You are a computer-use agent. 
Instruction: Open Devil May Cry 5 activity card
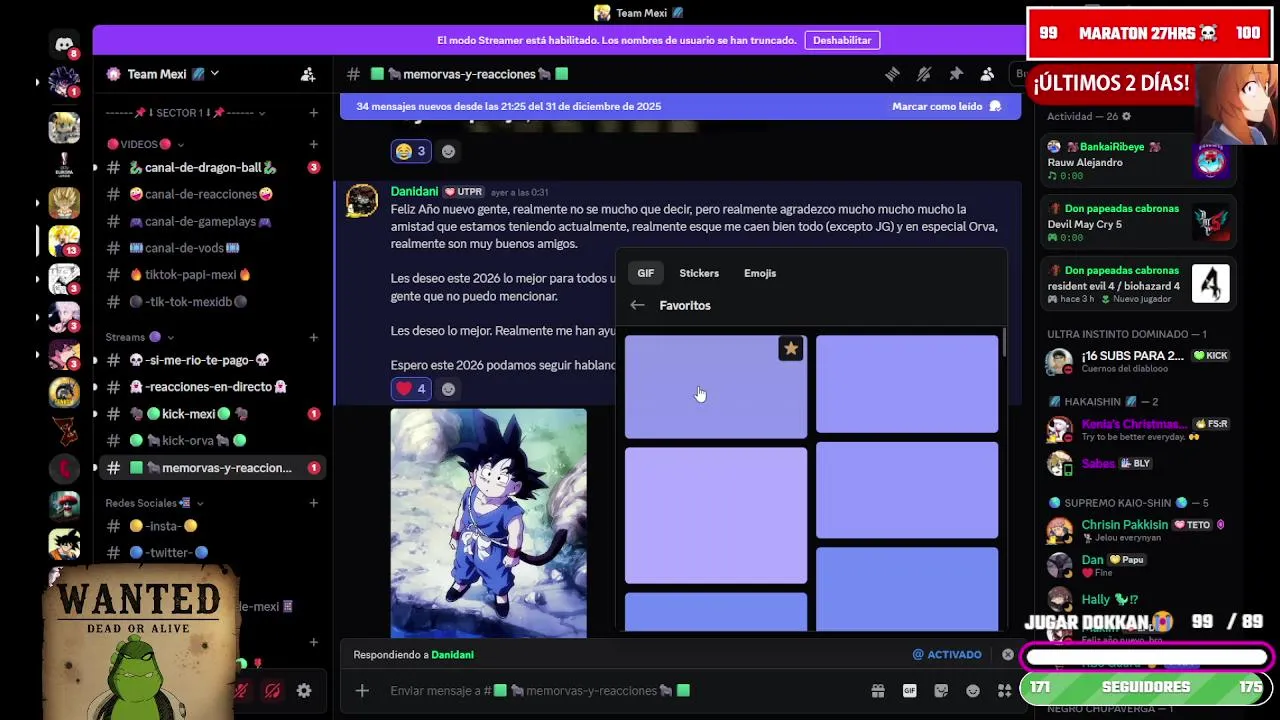tap(1139, 223)
